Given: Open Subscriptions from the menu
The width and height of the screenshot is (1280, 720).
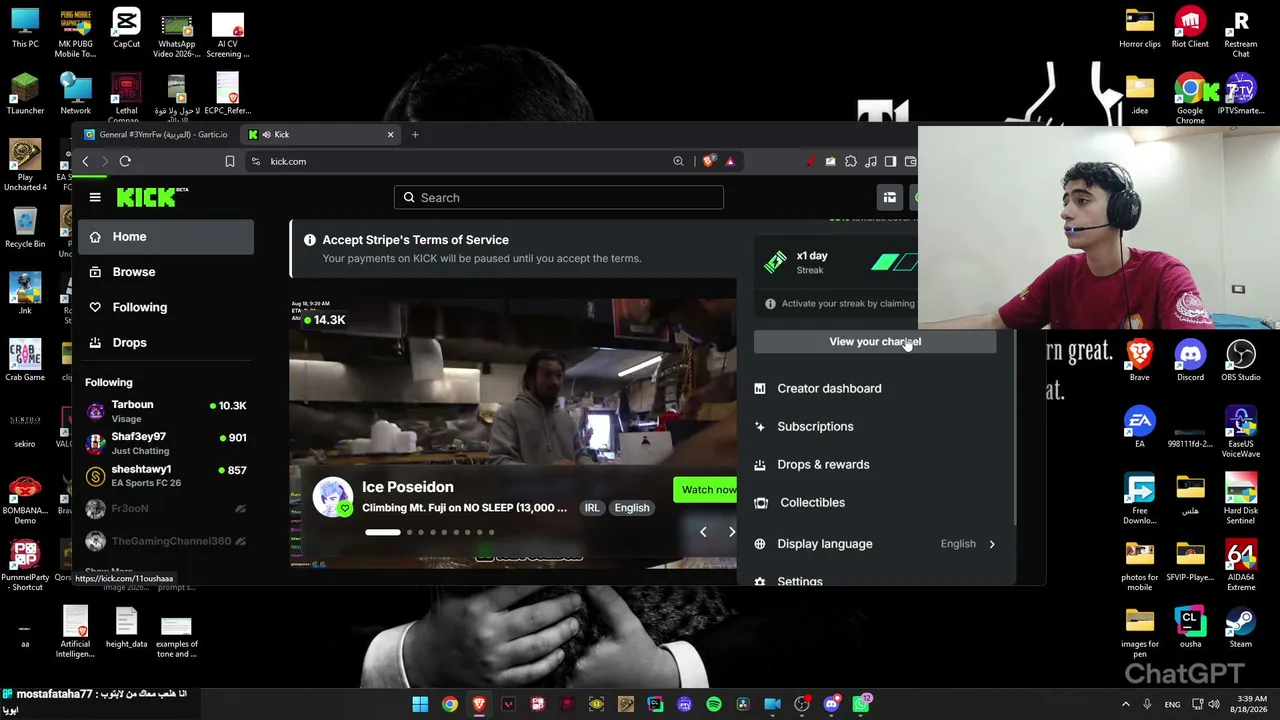Looking at the screenshot, I should click(x=876, y=426).
